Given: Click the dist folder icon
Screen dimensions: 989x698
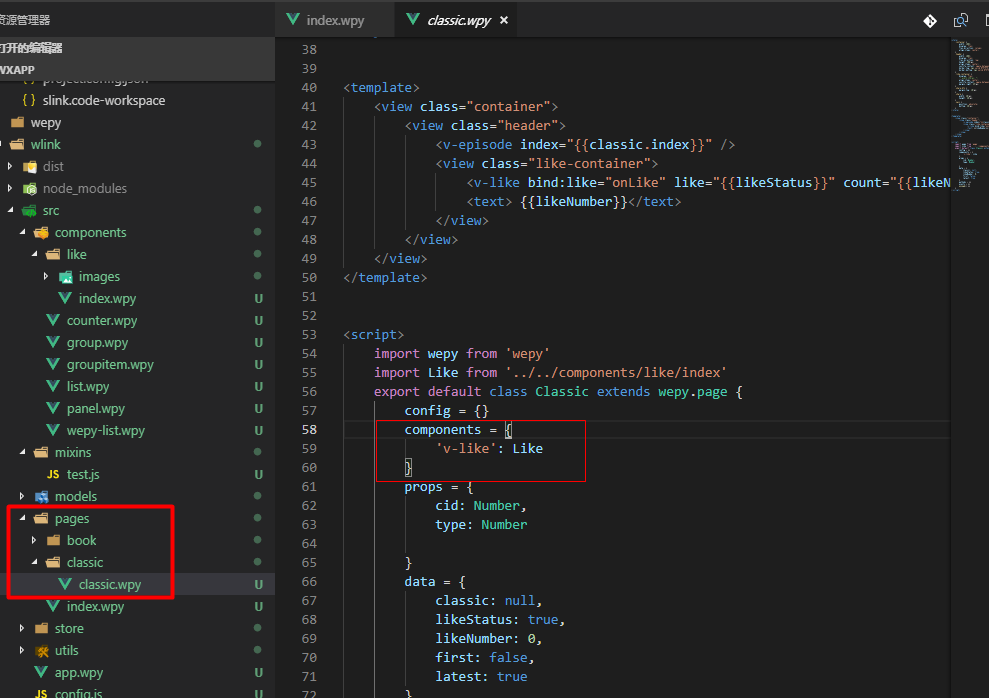Looking at the screenshot, I should 30,166.
